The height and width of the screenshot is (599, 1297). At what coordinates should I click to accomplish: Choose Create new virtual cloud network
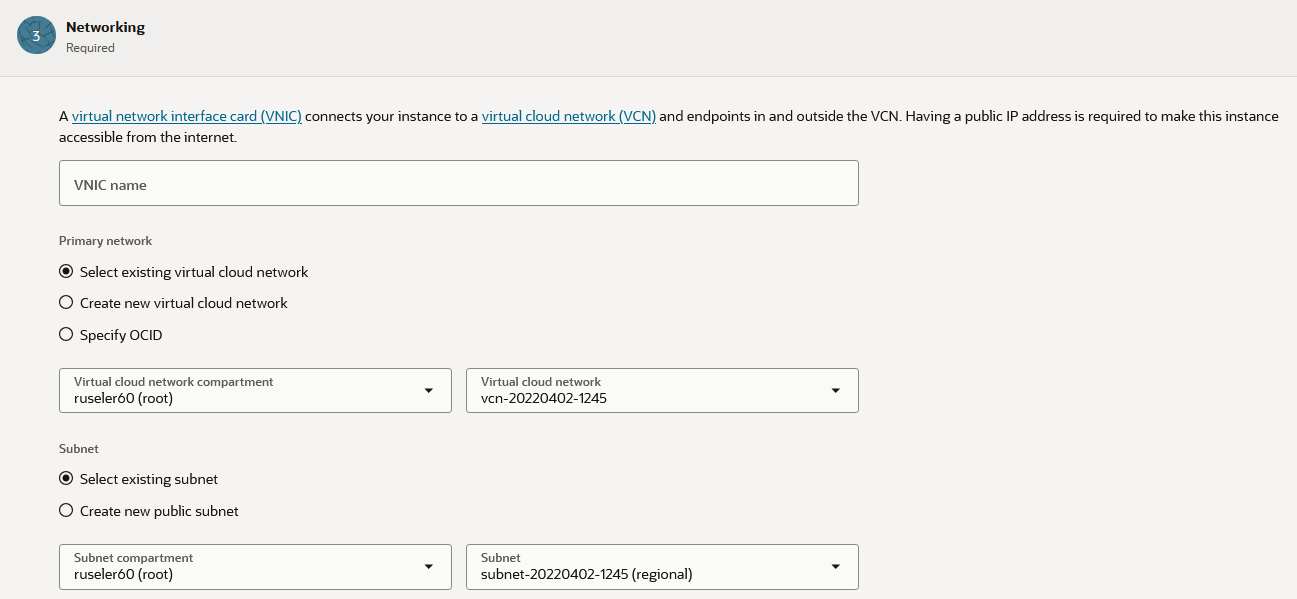tap(66, 303)
